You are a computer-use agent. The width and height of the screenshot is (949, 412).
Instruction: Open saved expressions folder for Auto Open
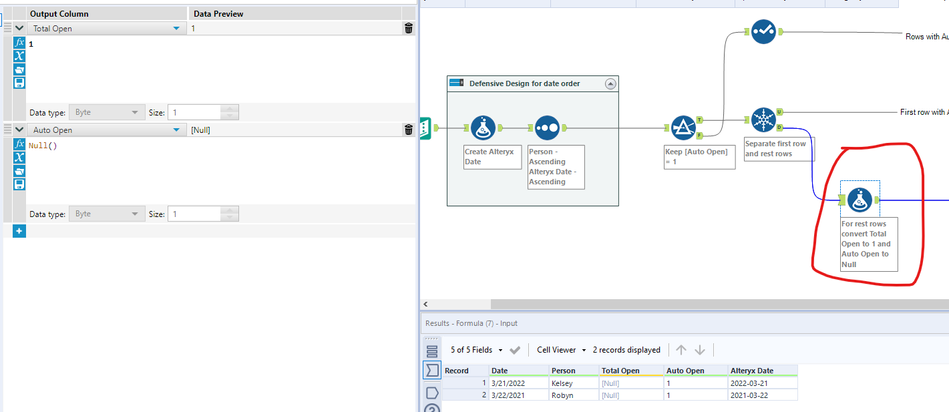[x=19, y=171]
